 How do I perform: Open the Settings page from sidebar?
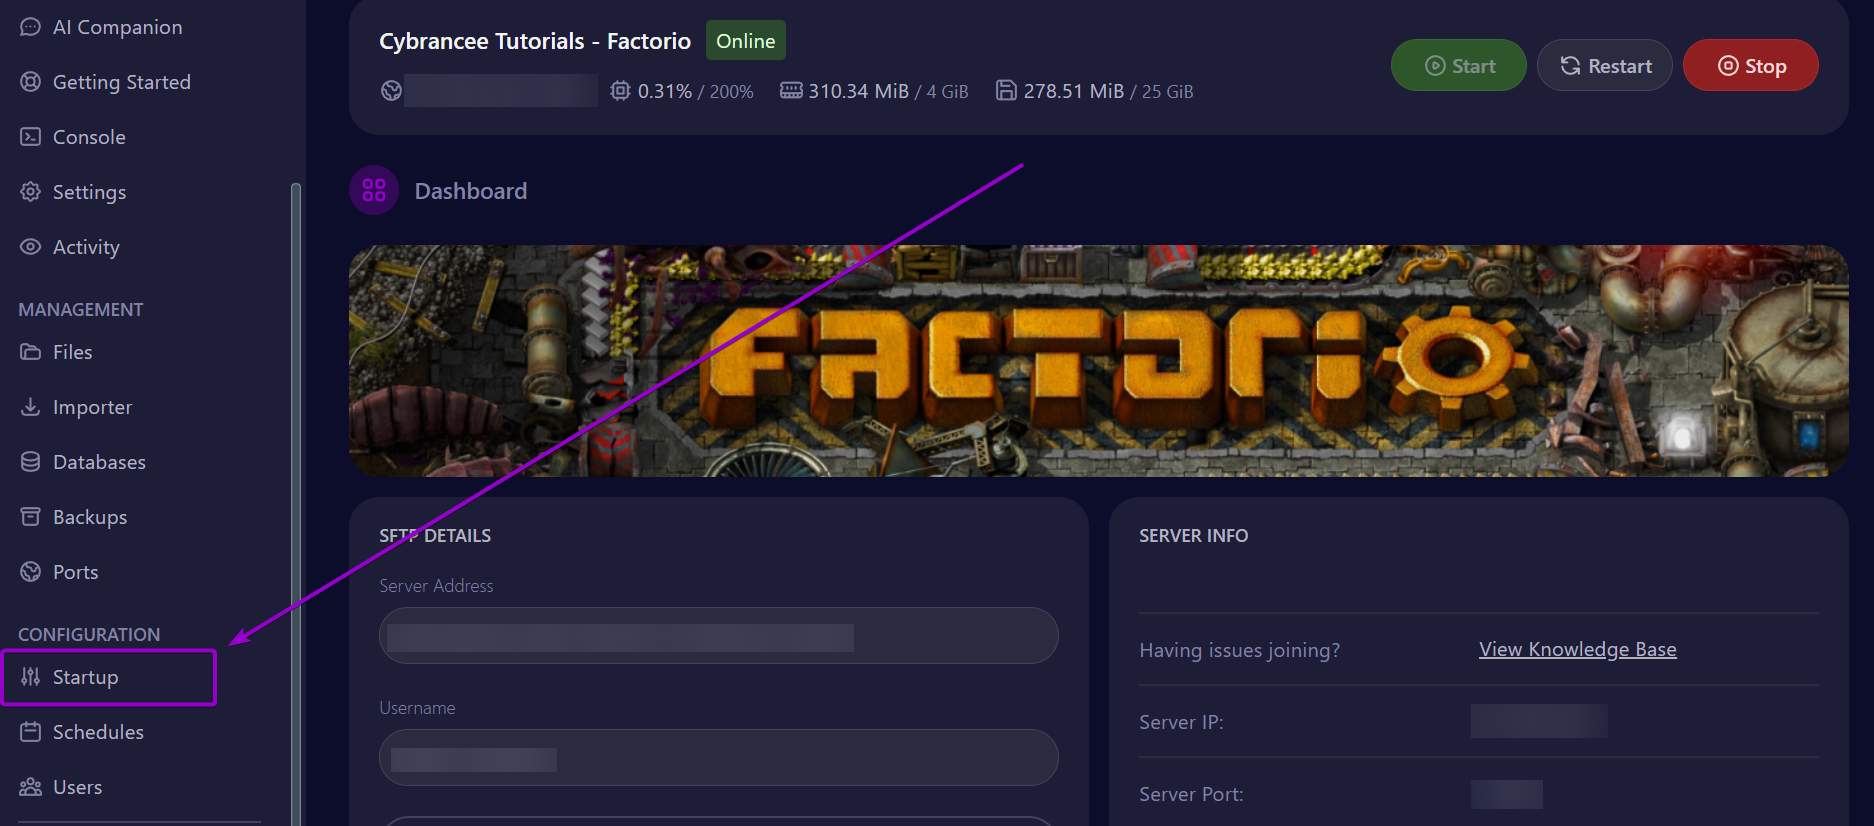point(89,192)
